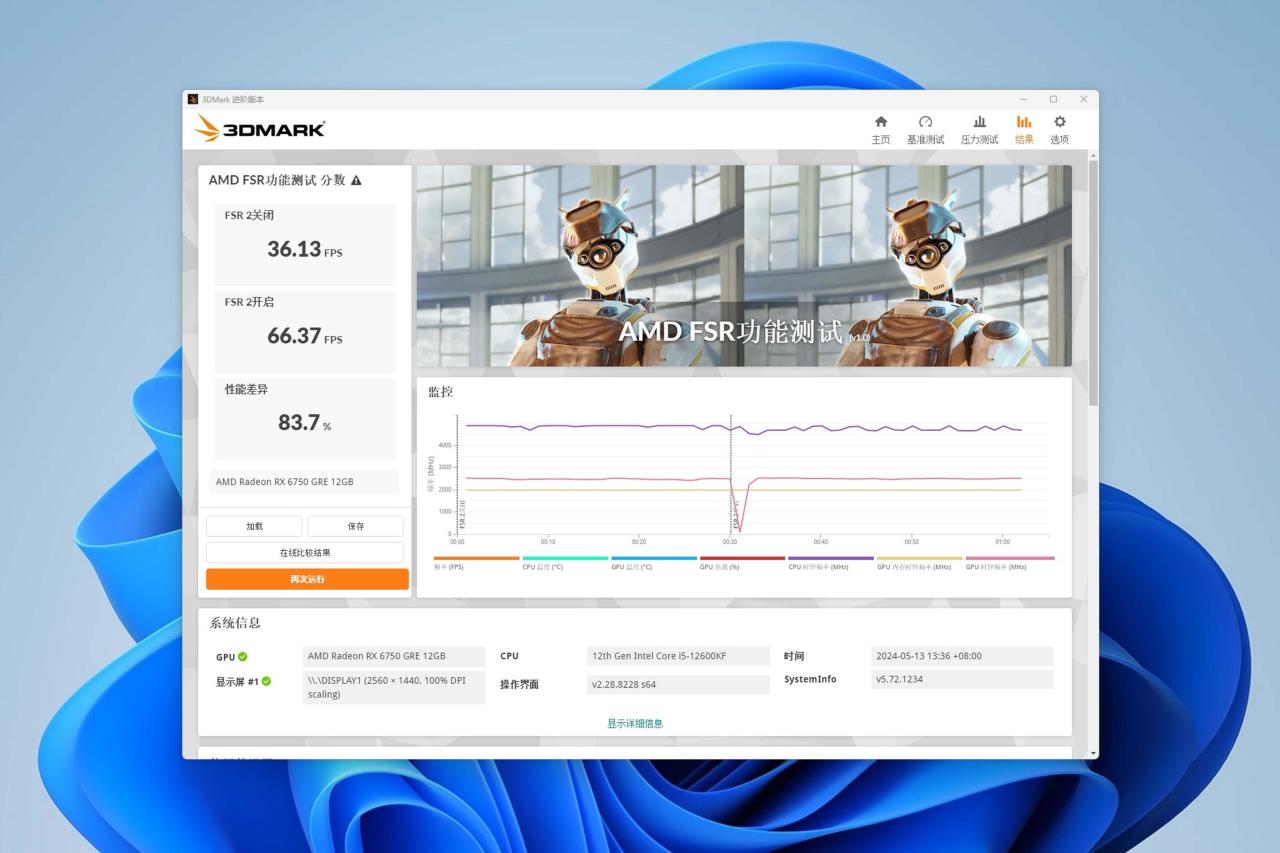The image size is (1280, 853).
Task: Select the 结果 results tab
Action: pos(1024,129)
